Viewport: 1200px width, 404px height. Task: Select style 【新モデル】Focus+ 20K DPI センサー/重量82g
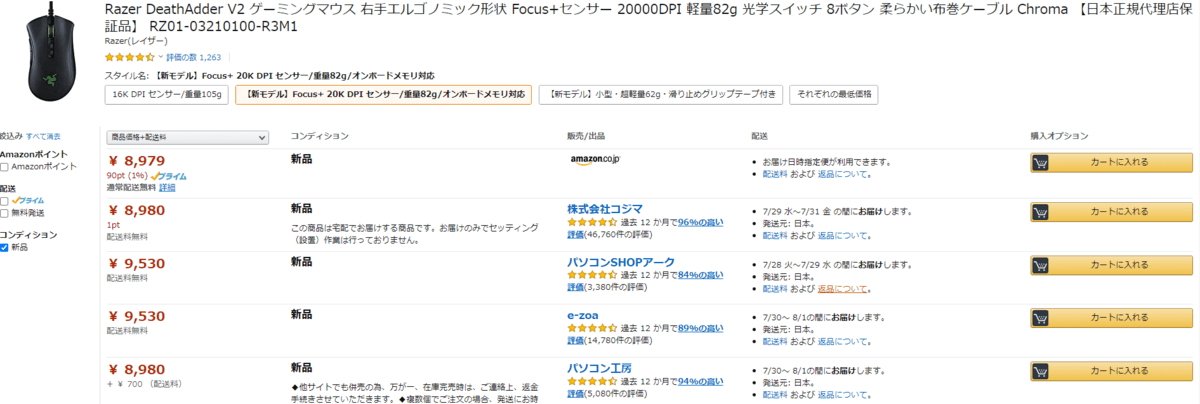point(383,94)
